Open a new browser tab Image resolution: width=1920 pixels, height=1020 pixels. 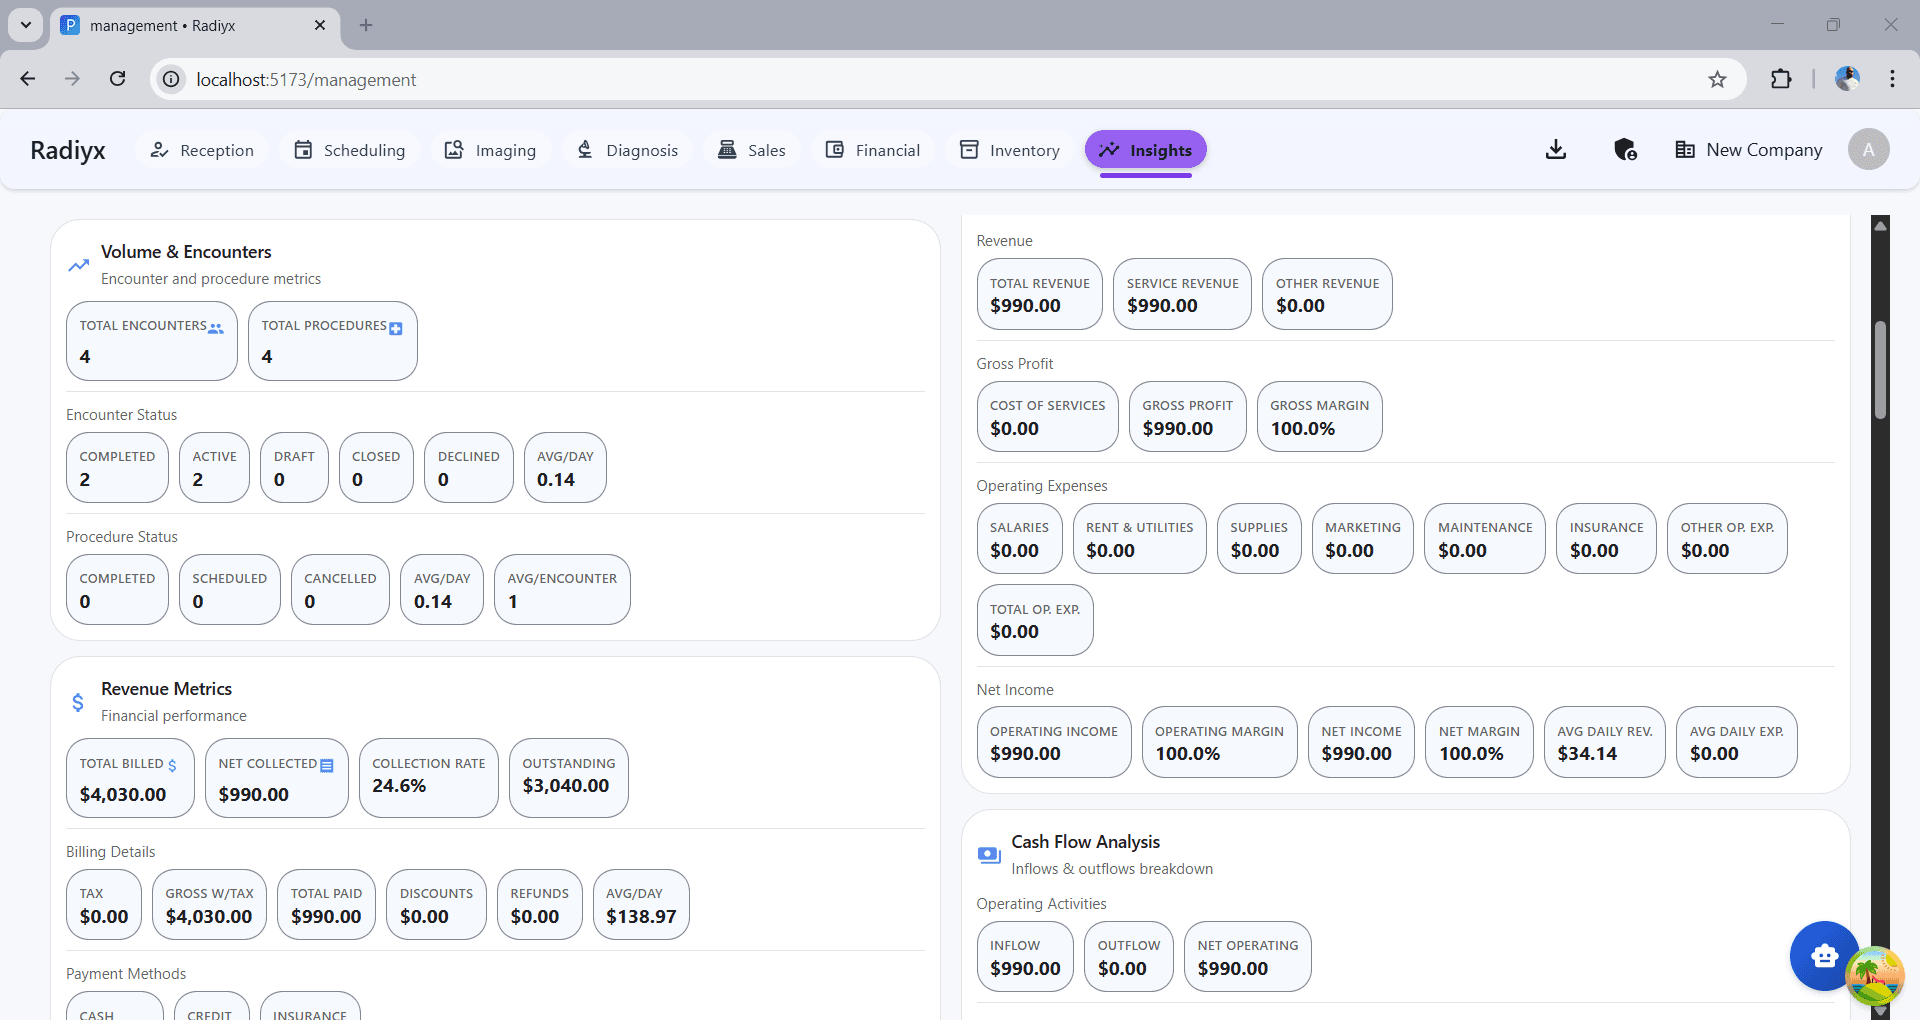366,25
